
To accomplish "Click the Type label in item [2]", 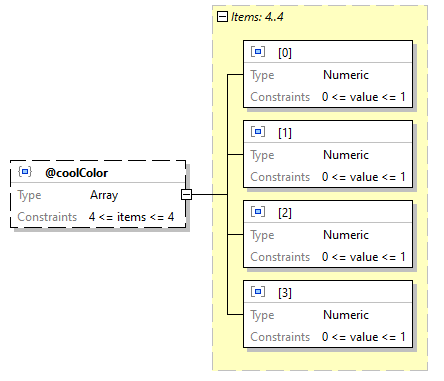I will click(x=262, y=235).
